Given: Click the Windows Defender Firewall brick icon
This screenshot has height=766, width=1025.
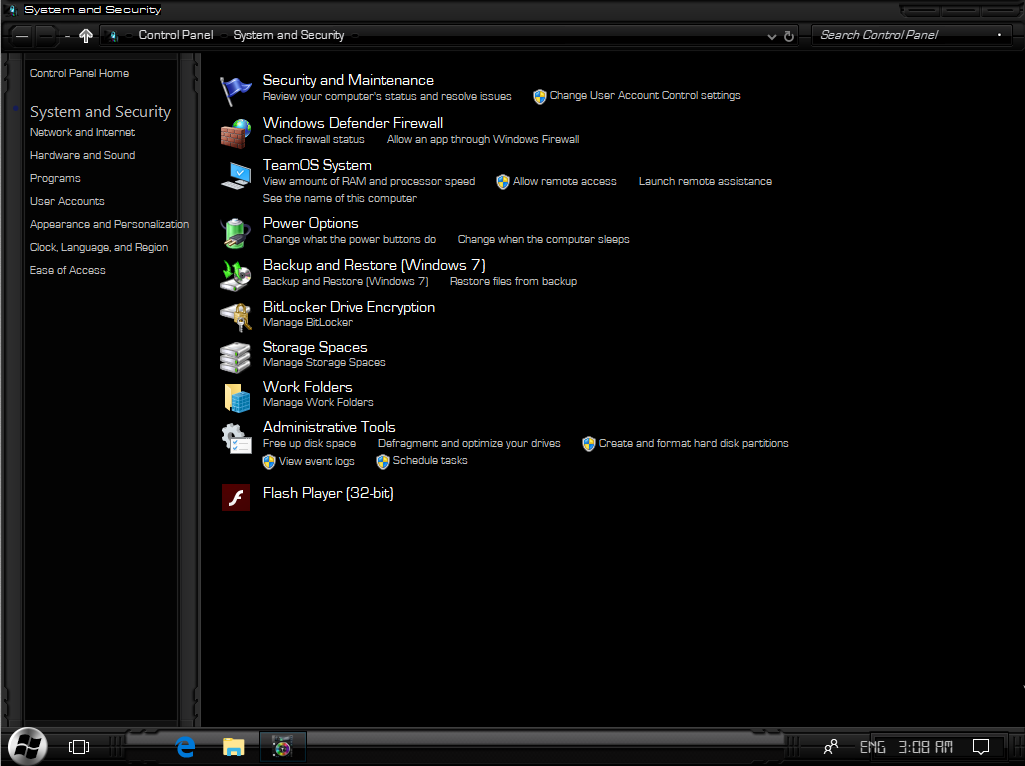Looking at the screenshot, I should (x=235, y=133).
